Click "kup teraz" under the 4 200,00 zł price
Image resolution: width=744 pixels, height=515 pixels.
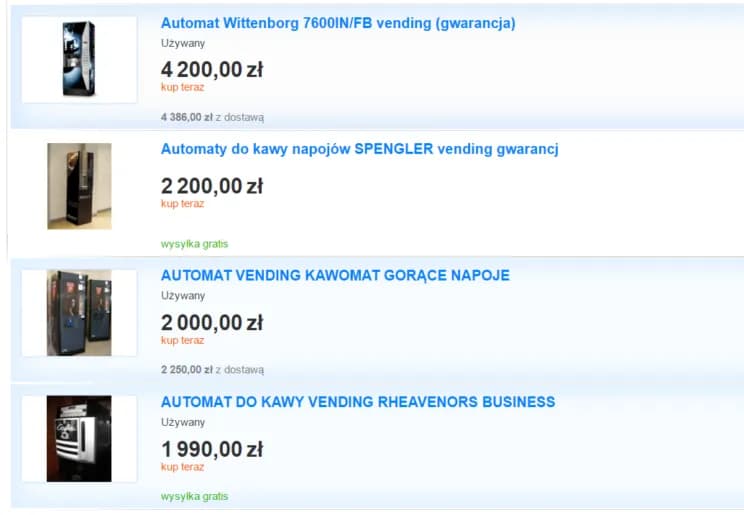182,87
